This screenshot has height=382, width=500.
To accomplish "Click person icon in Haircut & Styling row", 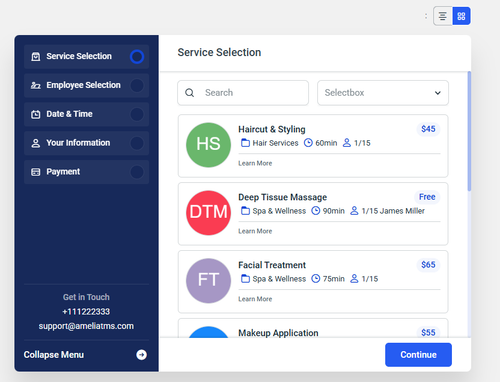I will coord(347,143).
